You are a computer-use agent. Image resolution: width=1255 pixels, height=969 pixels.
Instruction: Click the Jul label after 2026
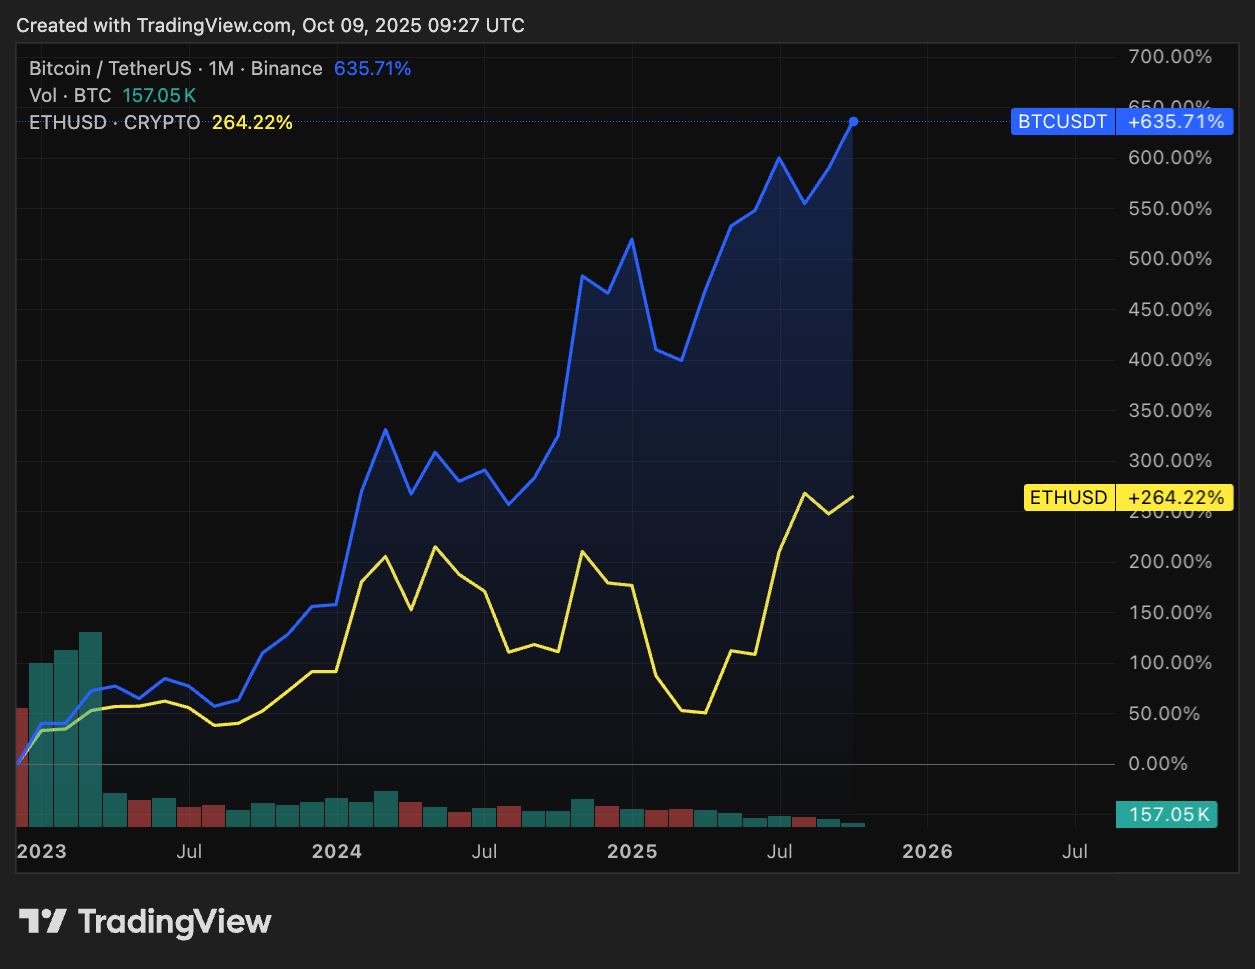point(1075,852)
